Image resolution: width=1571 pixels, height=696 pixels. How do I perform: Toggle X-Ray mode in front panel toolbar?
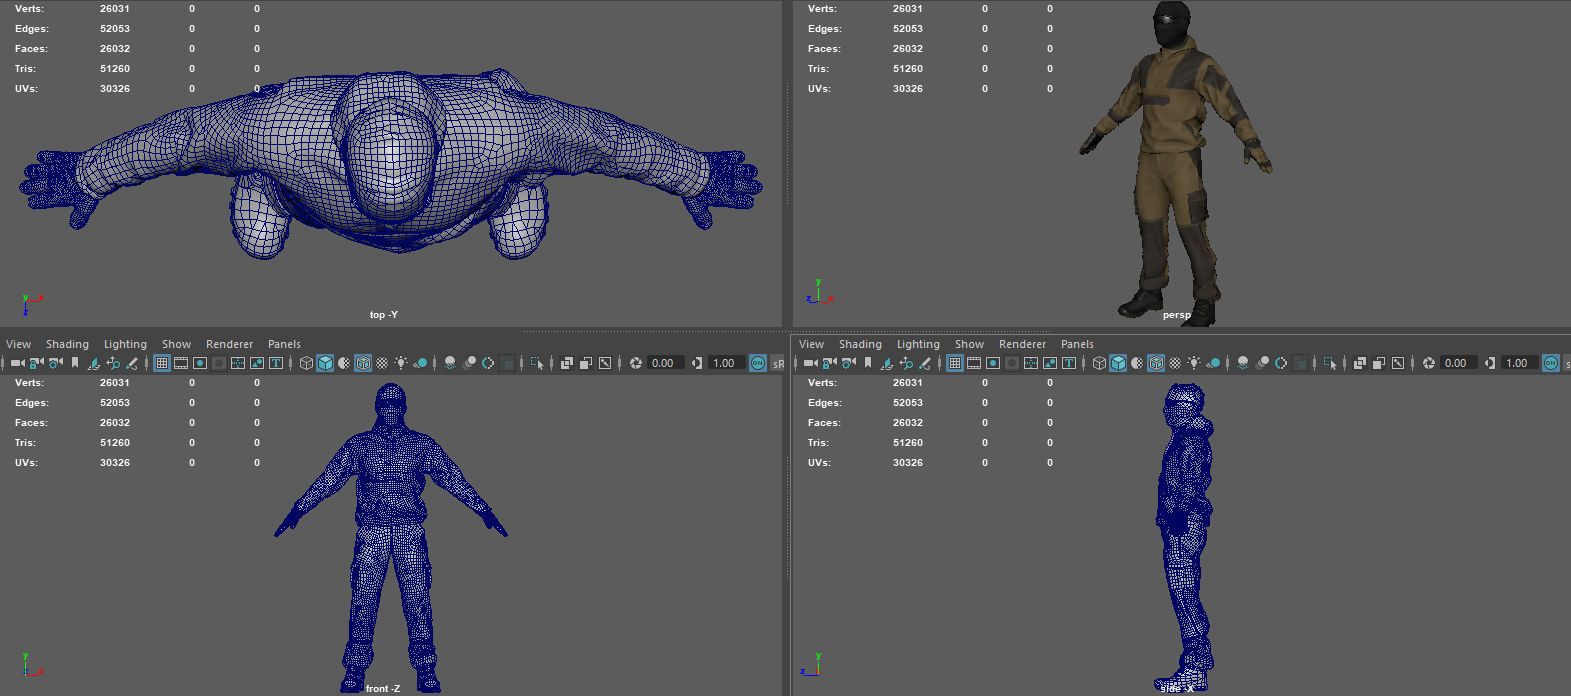click(567, 363)
